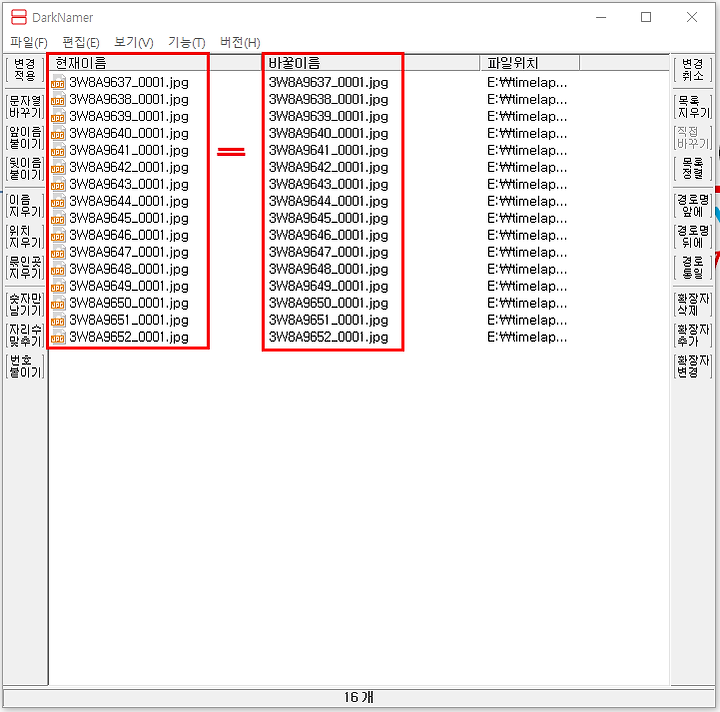Click 3W8A9646_0001.jpg in the 바꿀이름 column

point(328,236)
